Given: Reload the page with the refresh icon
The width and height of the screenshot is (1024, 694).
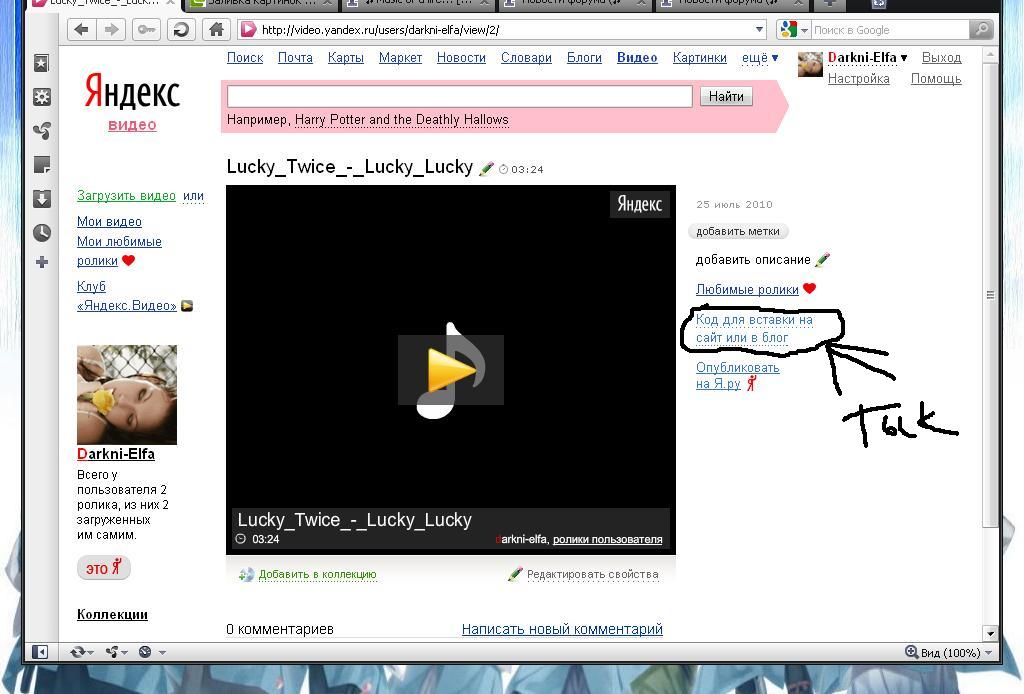Looking at the screenshot, I should tap(181, 29).
